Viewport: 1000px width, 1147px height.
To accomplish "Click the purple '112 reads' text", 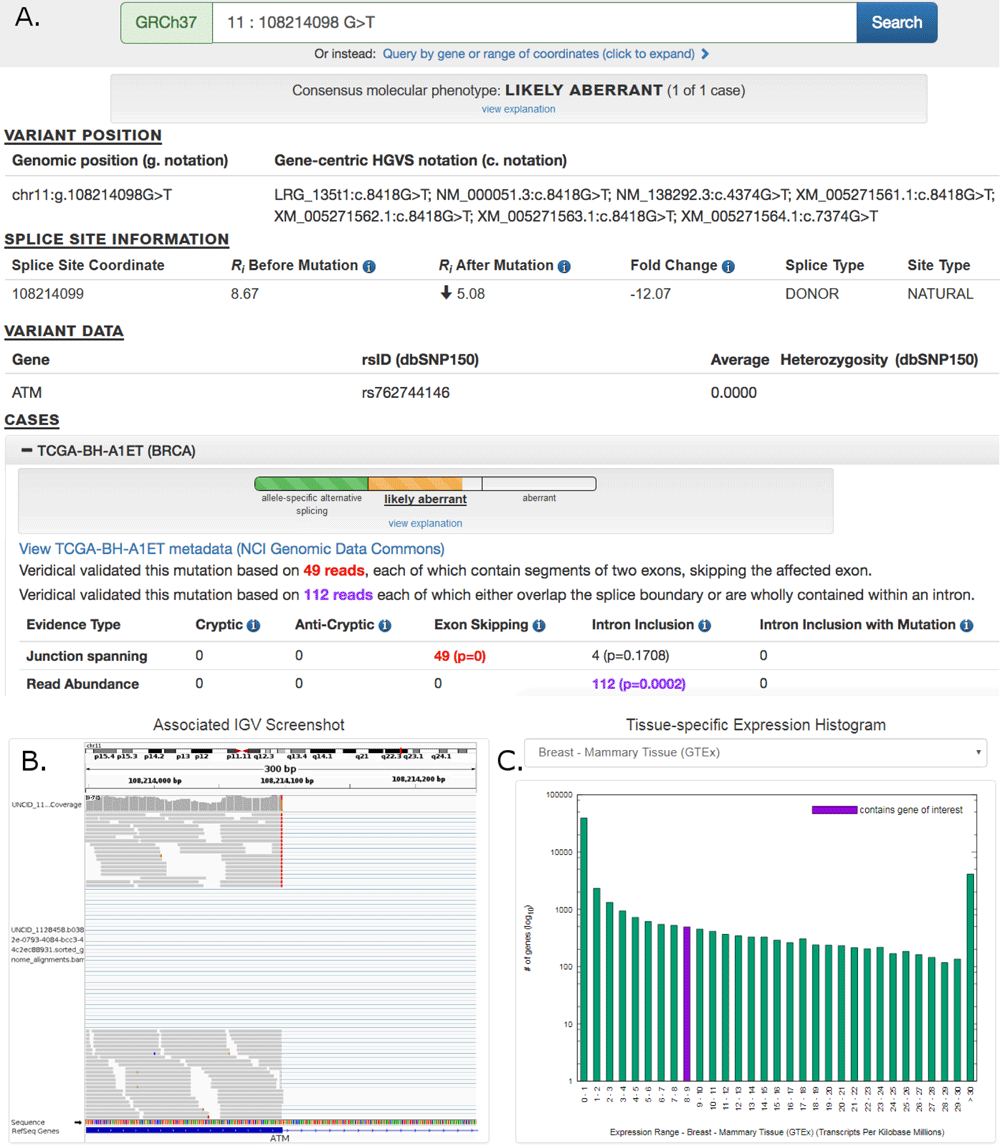I will click(x=338, y=595).
